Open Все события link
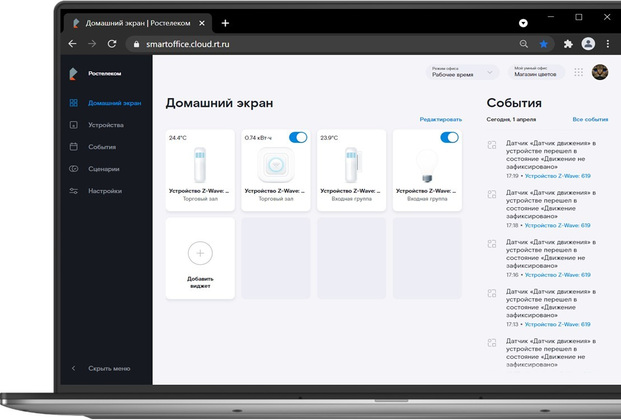The height and width of the screenshot is (420, 621). 589,119
